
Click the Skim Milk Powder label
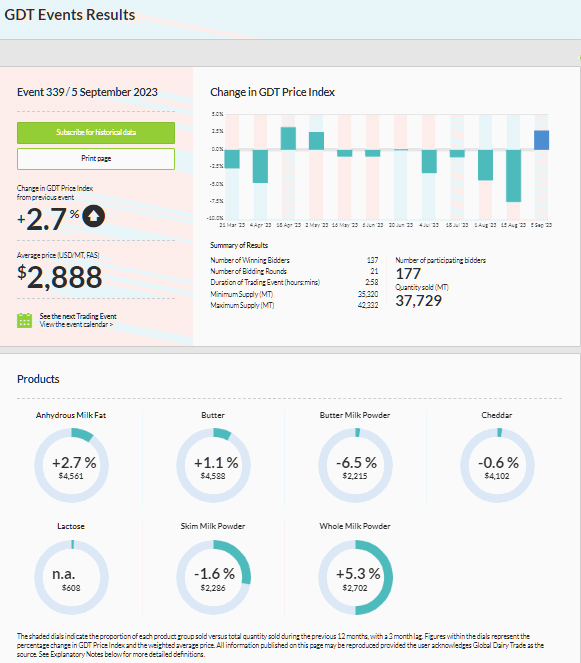pyautogui.click(x=213, y=526)
